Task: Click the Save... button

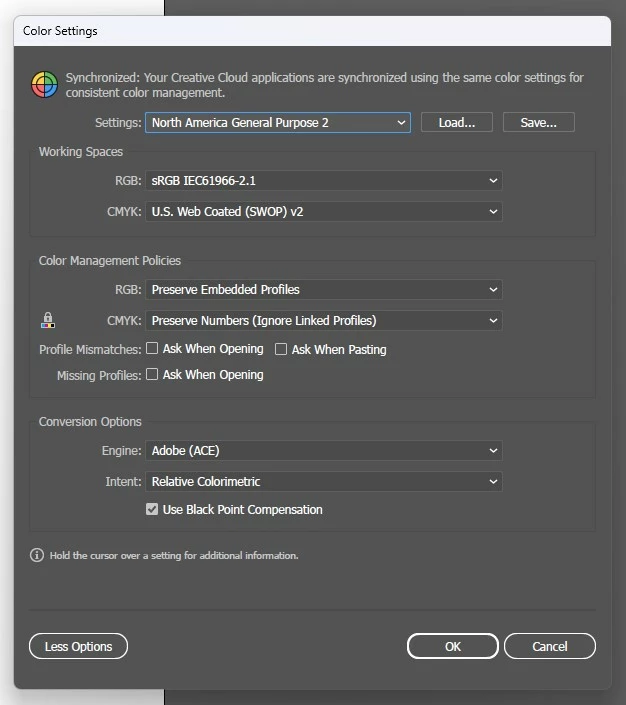Action: click(538, 122)
